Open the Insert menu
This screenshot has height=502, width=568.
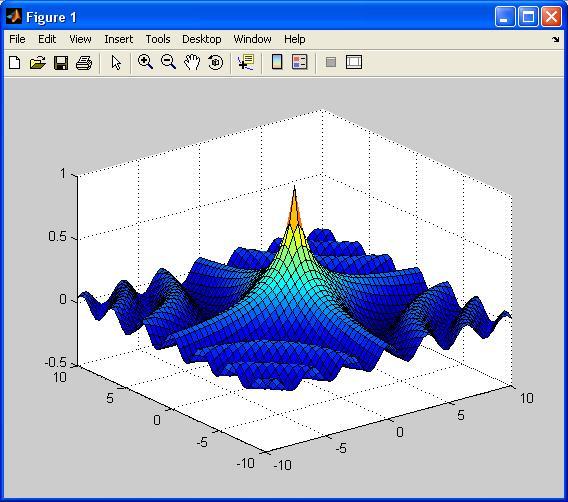pyautogui.click(x=118, y=39)
